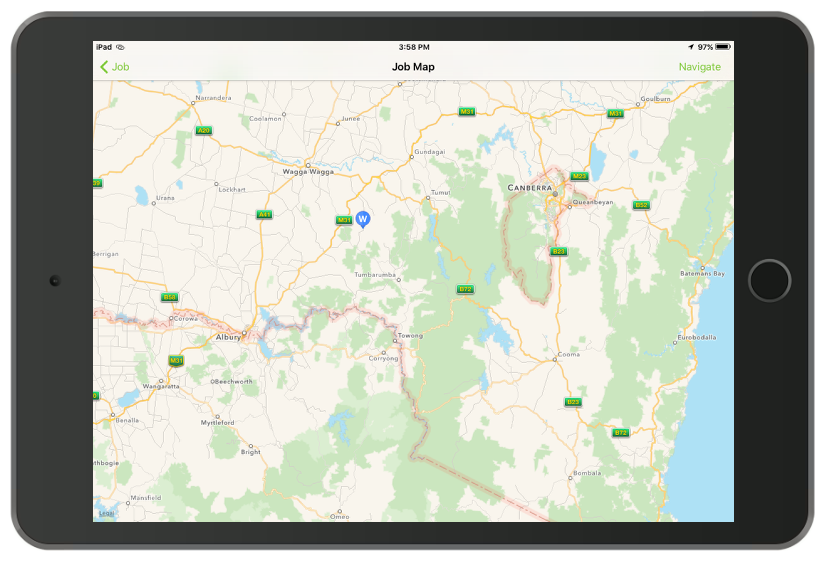Tap the M31 shield near Goulburn
Viewport: 827px width, 562px height.
coord(615,113)
